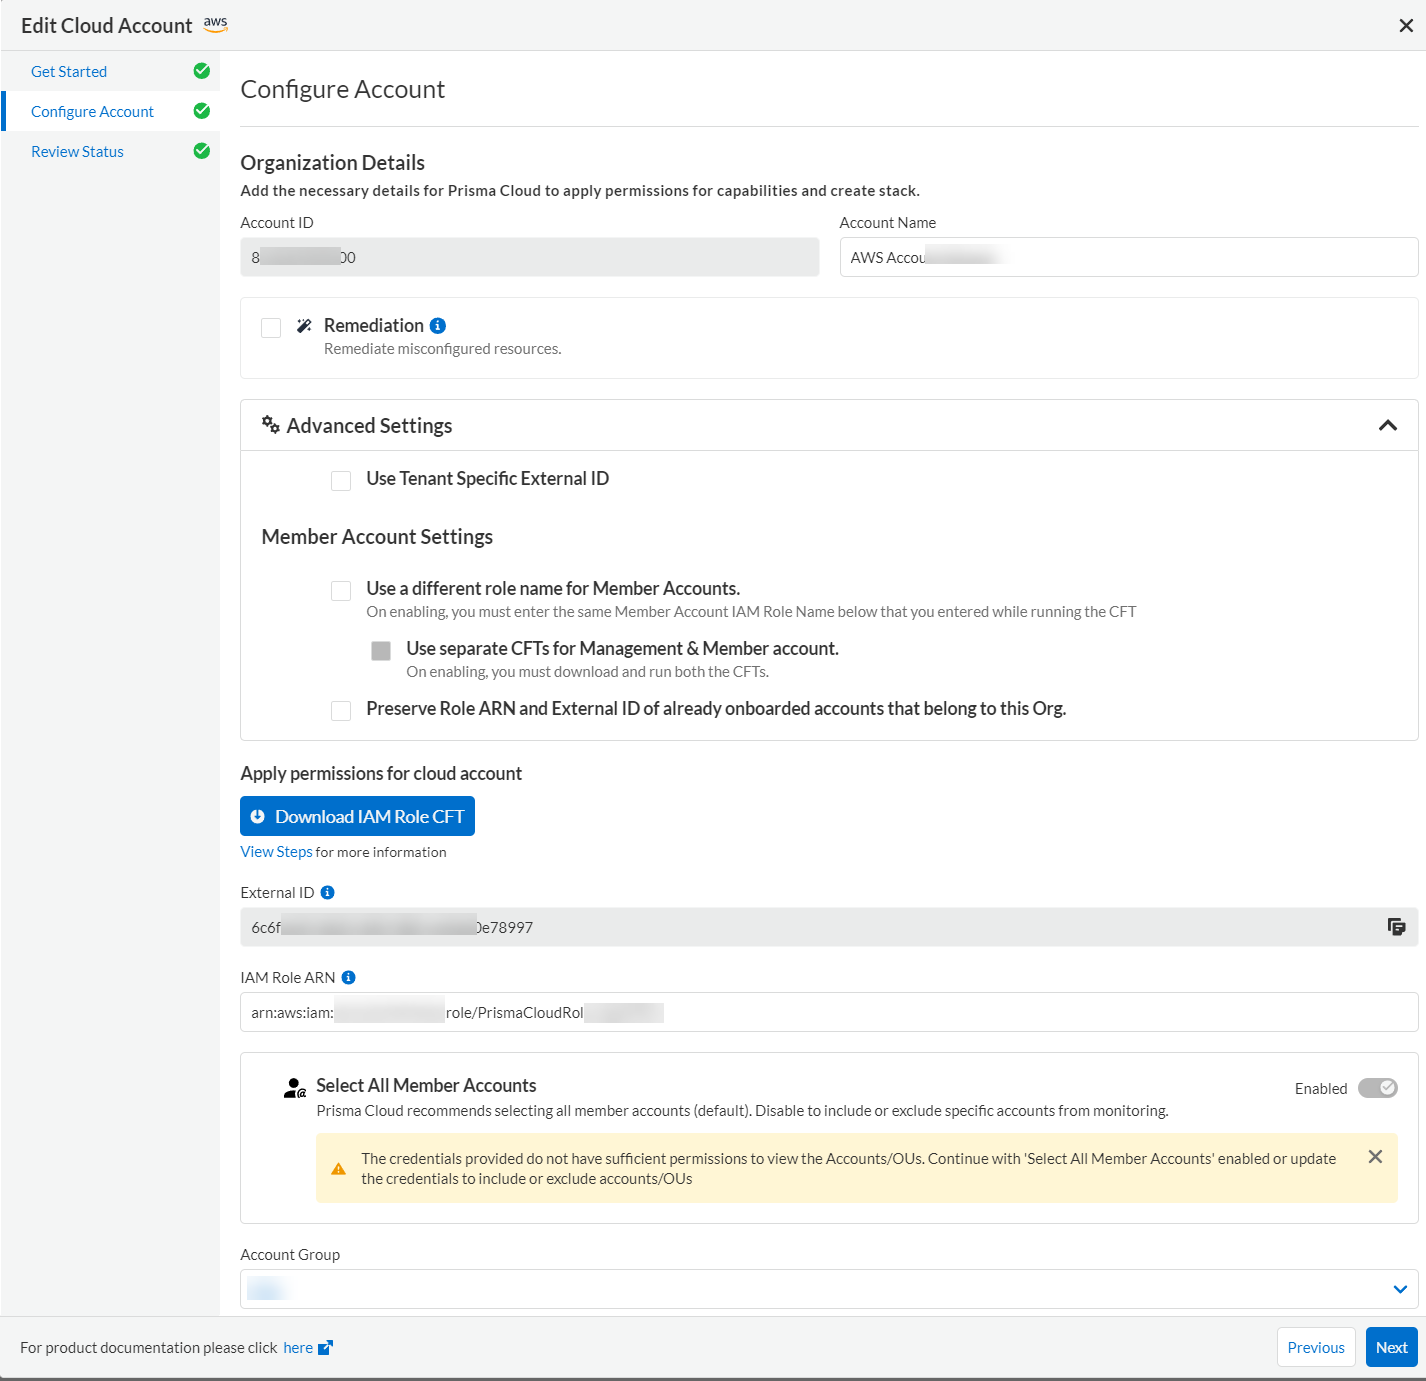Click the warning triangle icon
The width and height of the screenshot is (1426, 1381).
(338, 1168)
